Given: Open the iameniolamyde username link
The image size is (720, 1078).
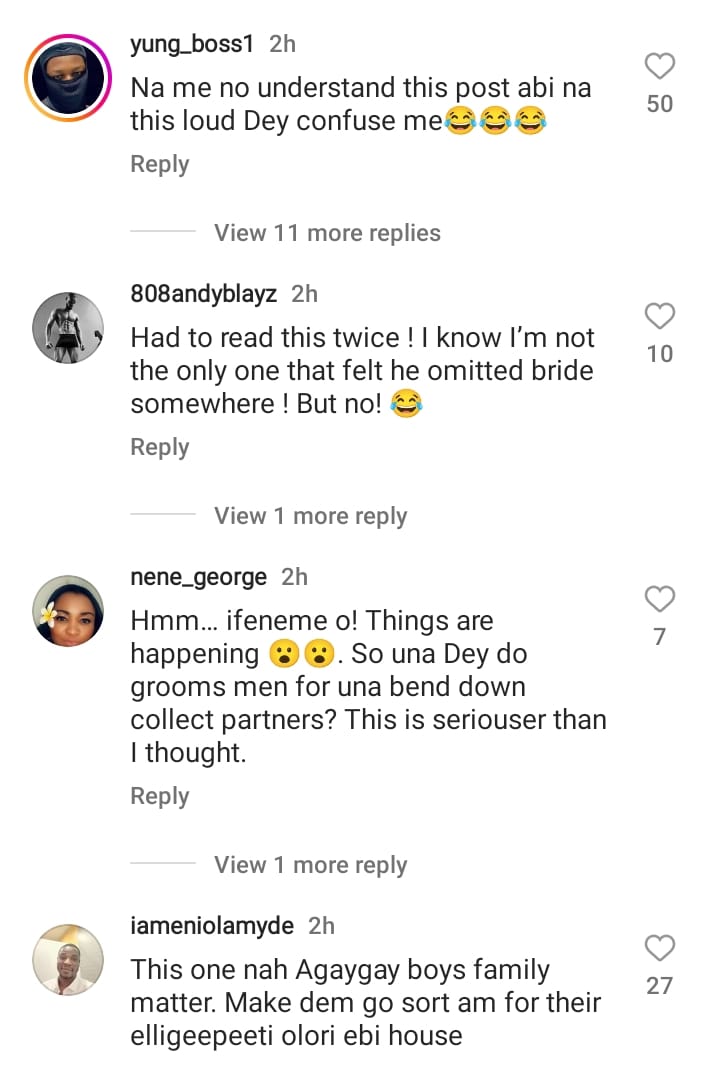Looking at the screenshot, I should [212, 926].
